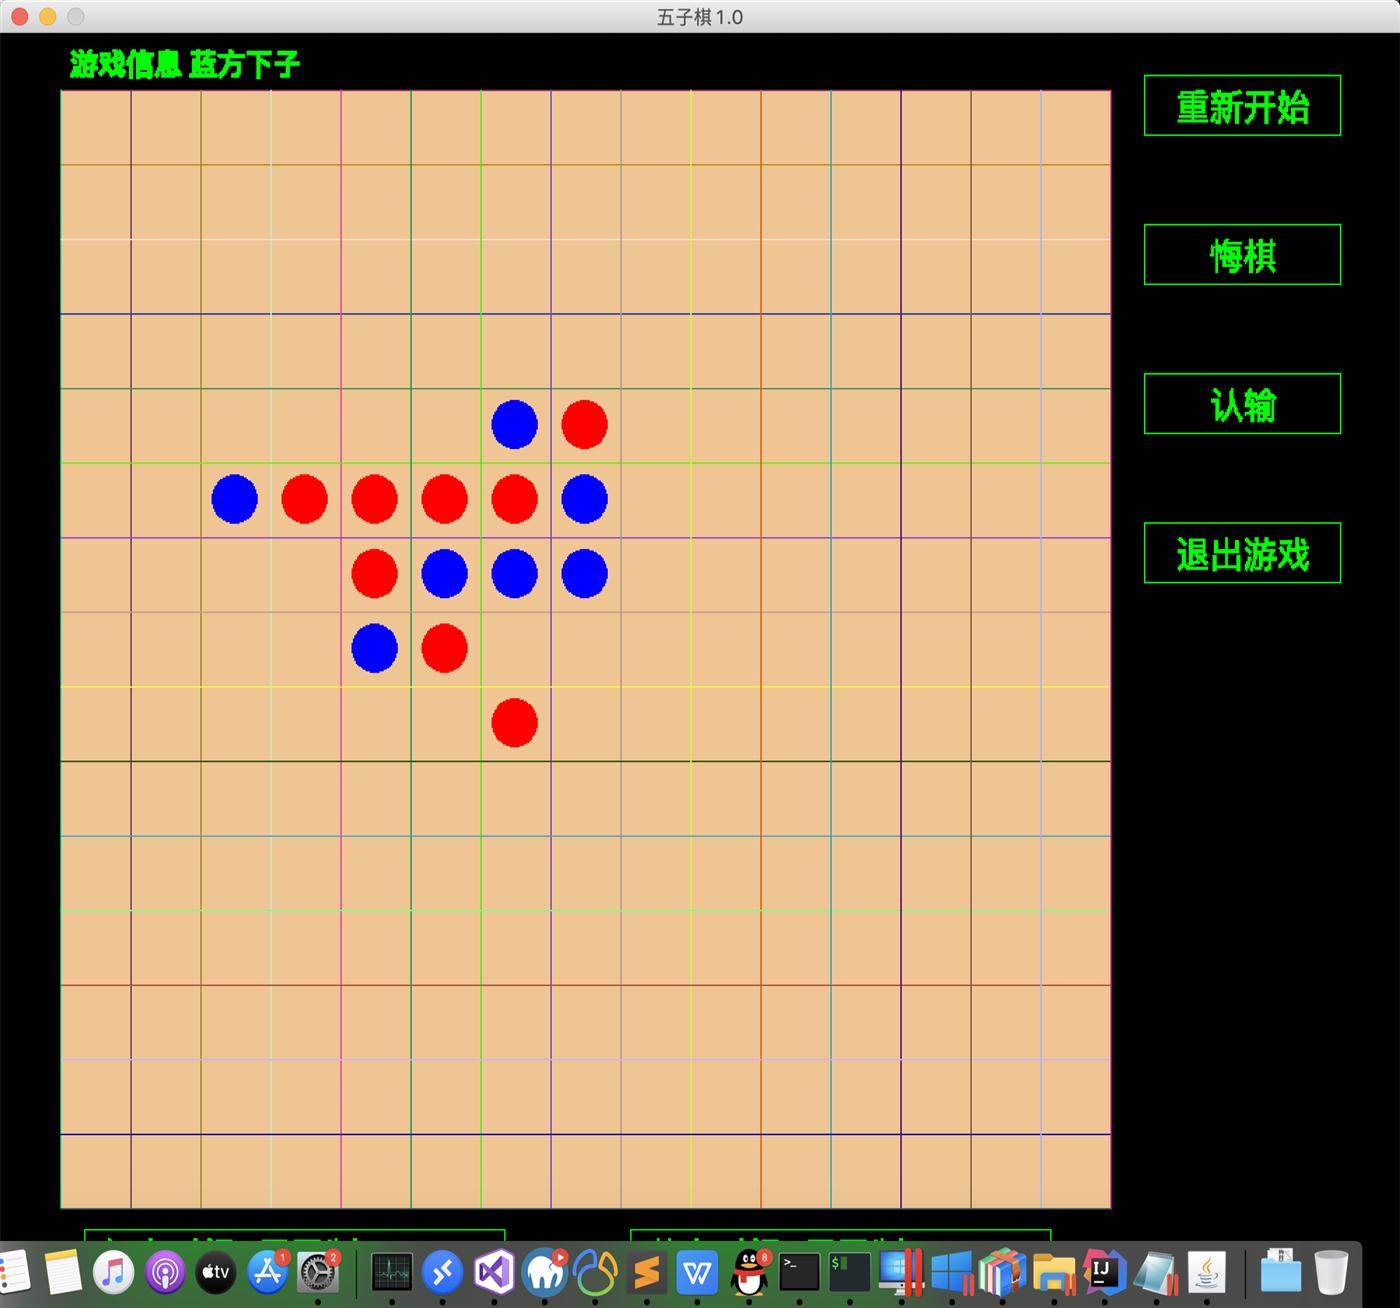
Task: Open the Trash in the dock
Action: (x=1331, y=1273)
